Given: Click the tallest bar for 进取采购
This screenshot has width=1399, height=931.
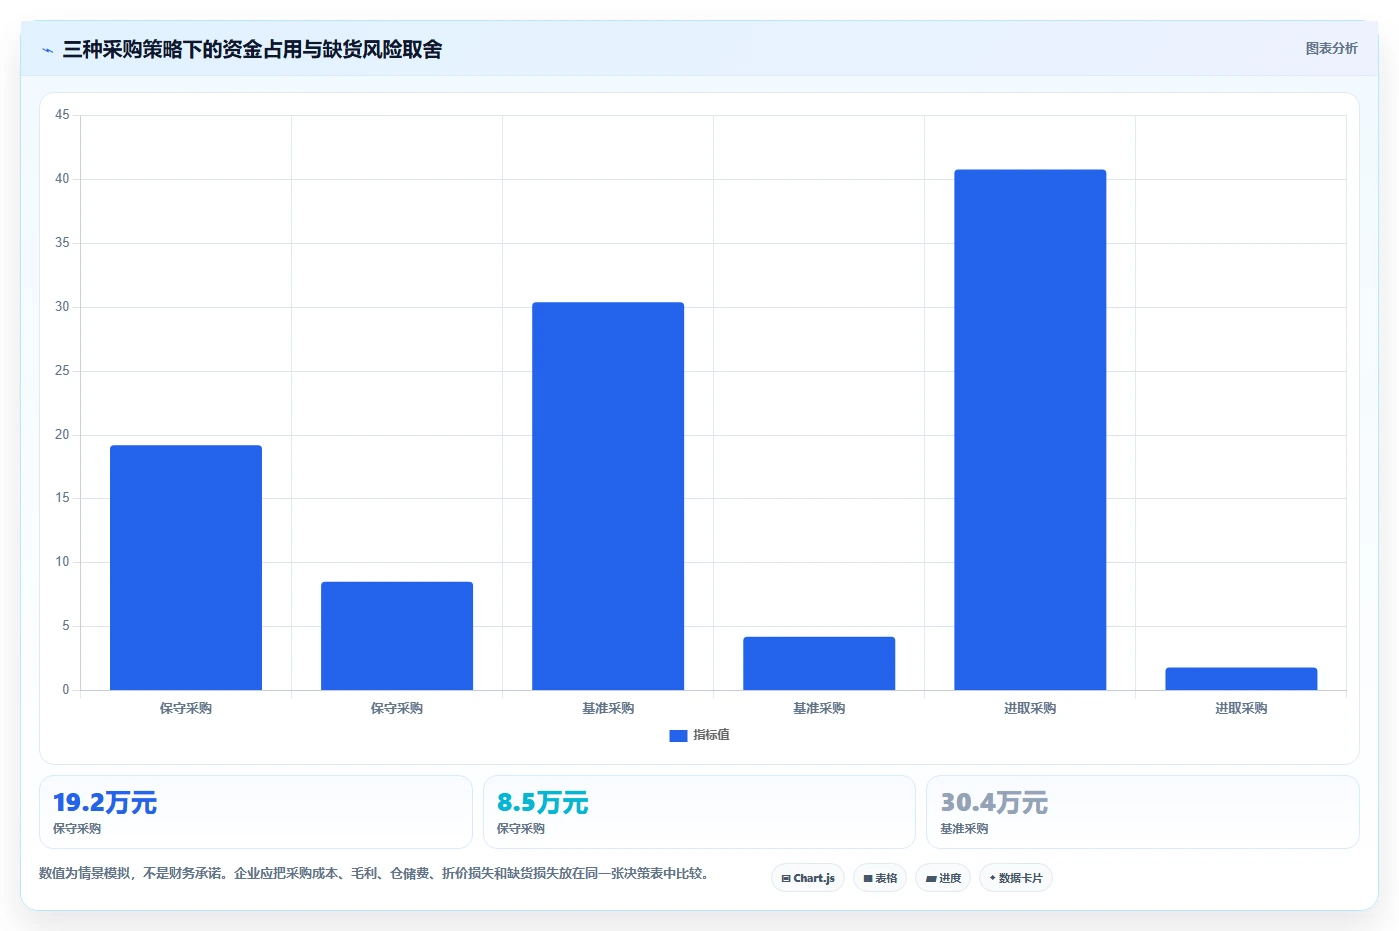Looking at the screenshot, I should (x=1030, y=430).
